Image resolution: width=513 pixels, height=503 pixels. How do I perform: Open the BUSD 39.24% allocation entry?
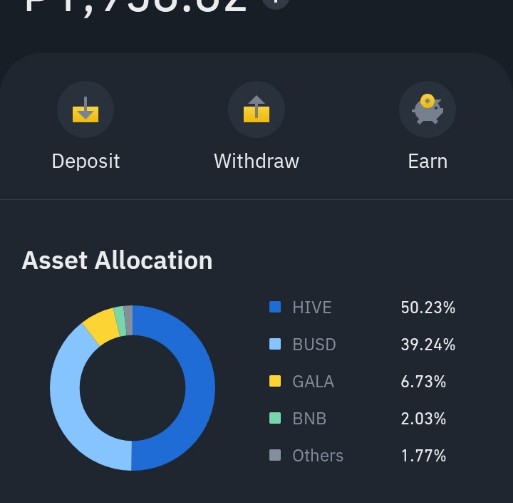click(x=362, y=344)
